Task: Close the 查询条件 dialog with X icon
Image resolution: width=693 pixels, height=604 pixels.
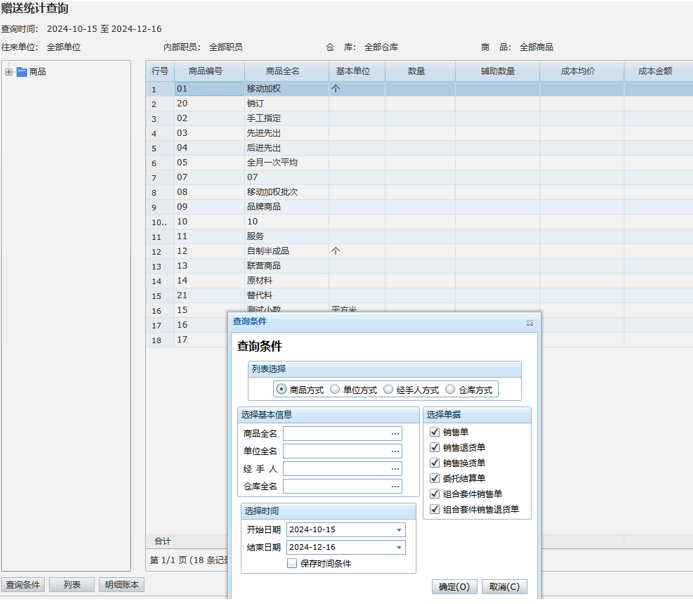Action: [x=530, y=323]
